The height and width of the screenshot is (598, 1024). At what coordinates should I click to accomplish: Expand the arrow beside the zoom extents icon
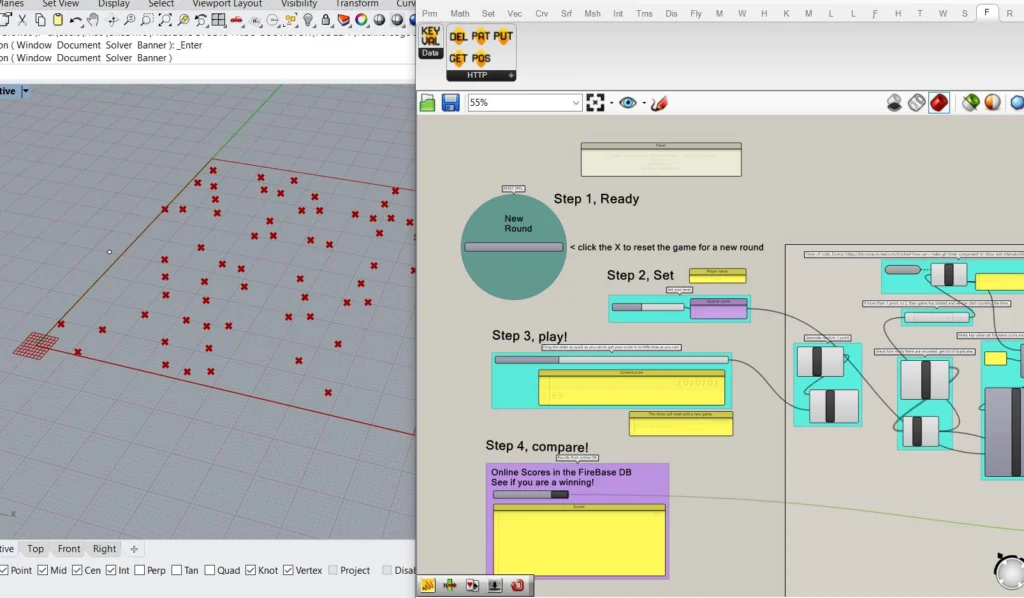click(x=611, y=102)
